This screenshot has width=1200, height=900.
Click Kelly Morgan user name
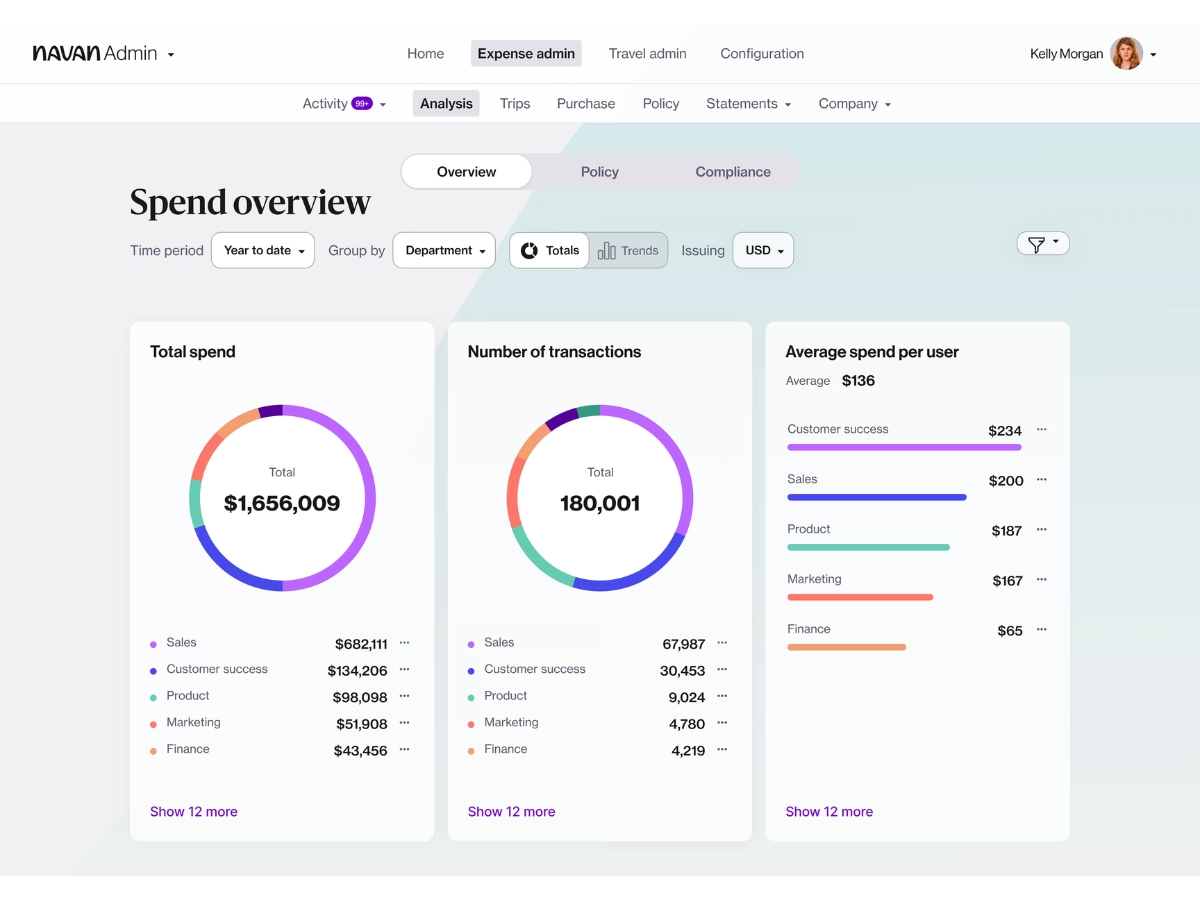1066,54
